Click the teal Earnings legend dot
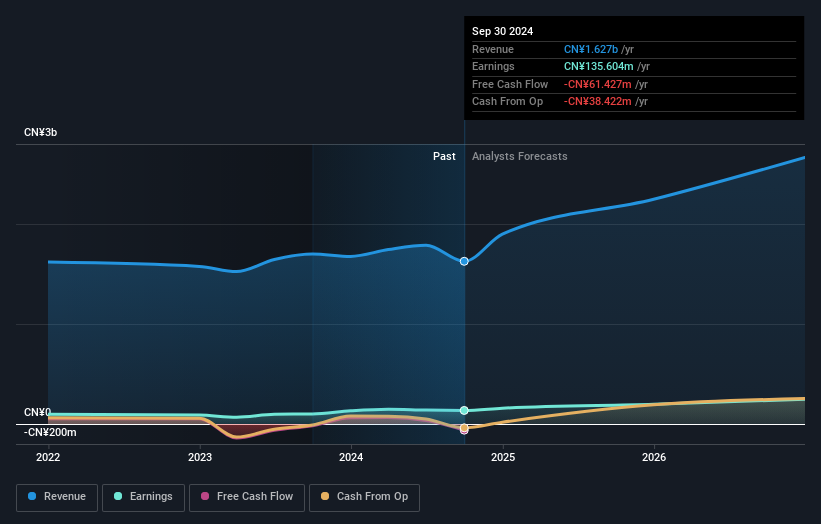The height and width of the screenshot is (524, 821). pos(119,497)
